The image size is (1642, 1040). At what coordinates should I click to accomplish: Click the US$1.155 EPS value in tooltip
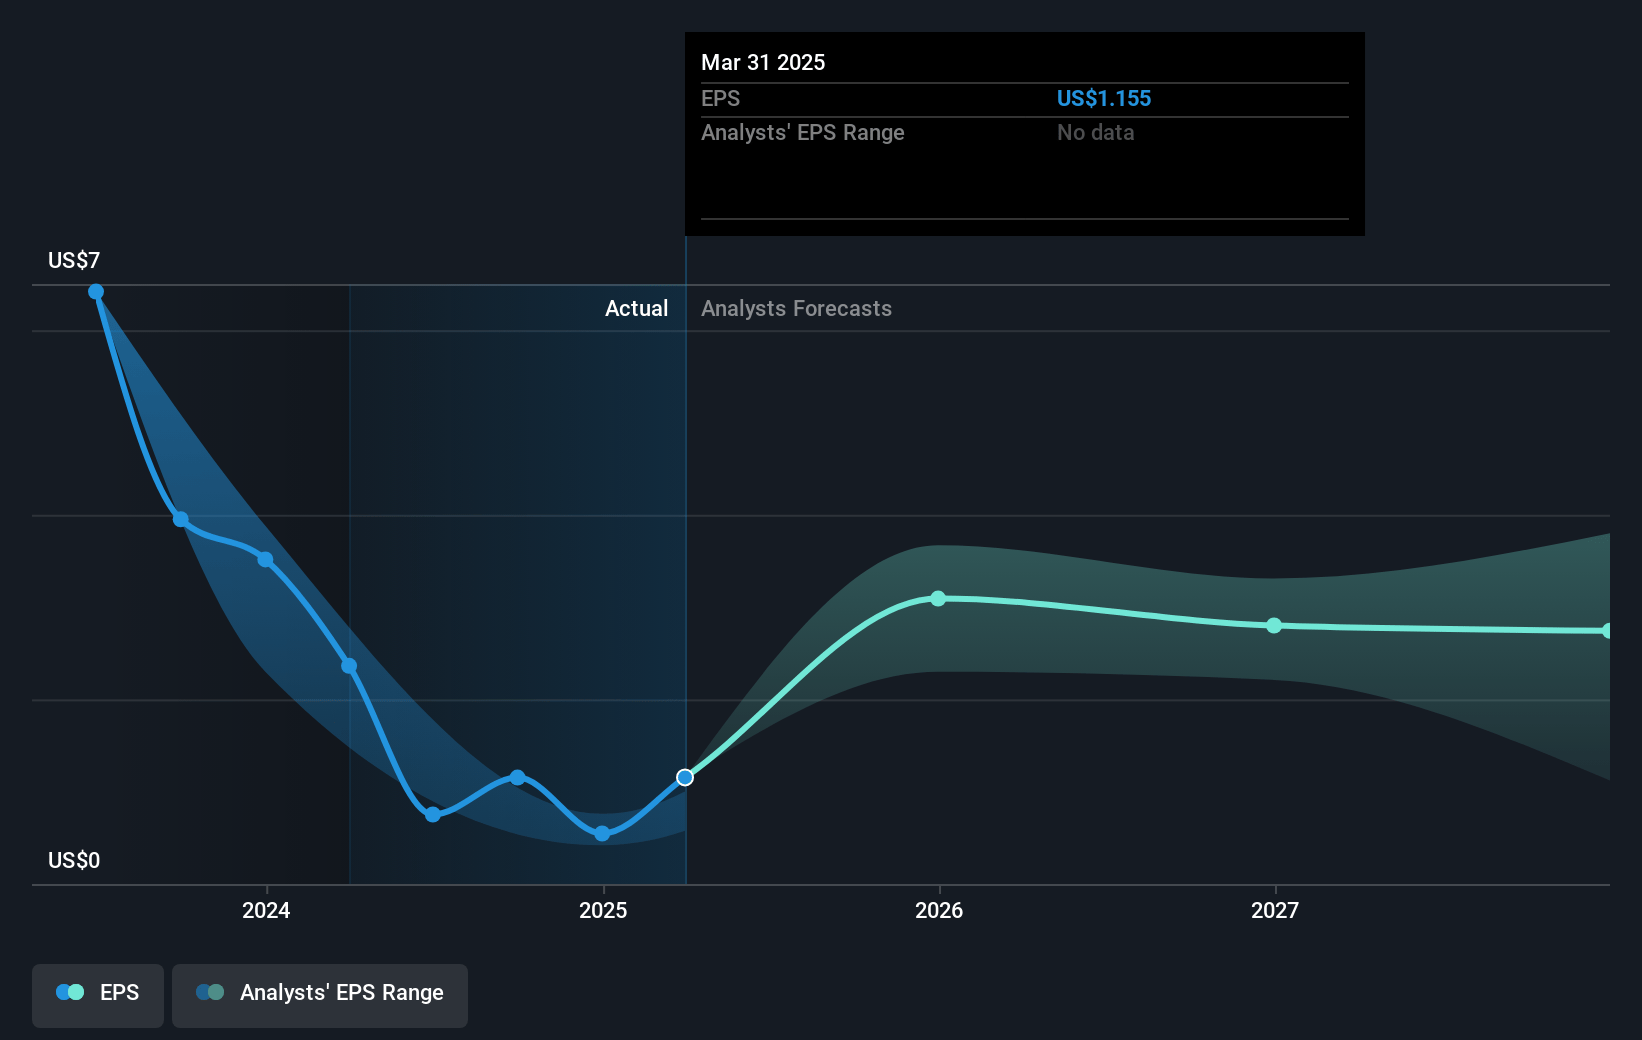(x=1104, y=98)
